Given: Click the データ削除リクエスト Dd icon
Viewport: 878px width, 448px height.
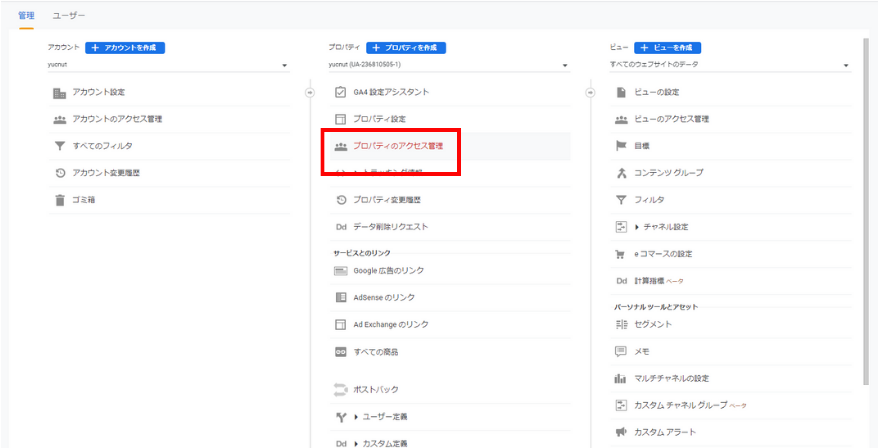Looking at the screenshot, I should tap(340, 227).
